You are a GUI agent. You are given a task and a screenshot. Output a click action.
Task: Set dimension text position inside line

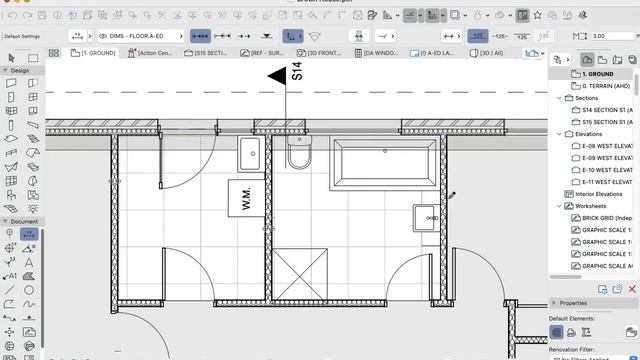pyautogui.click(x=500, y=36)
